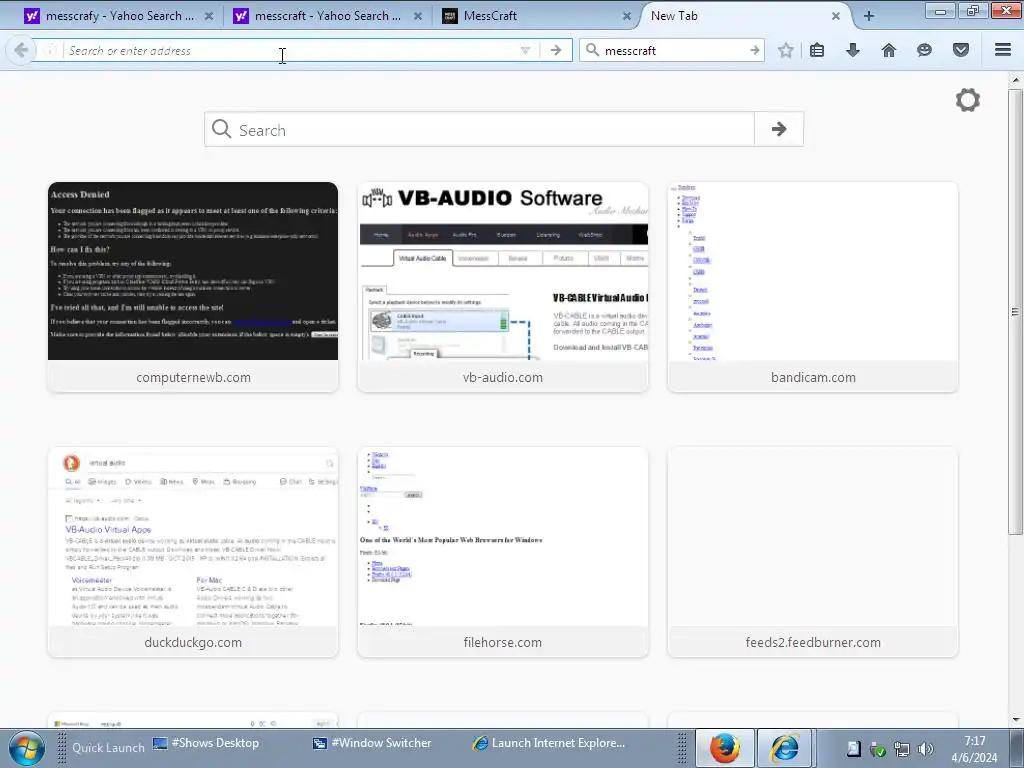Click the search magnifier in the toolbar search box
Viewport: 1024px width, 768px height.
592,50
